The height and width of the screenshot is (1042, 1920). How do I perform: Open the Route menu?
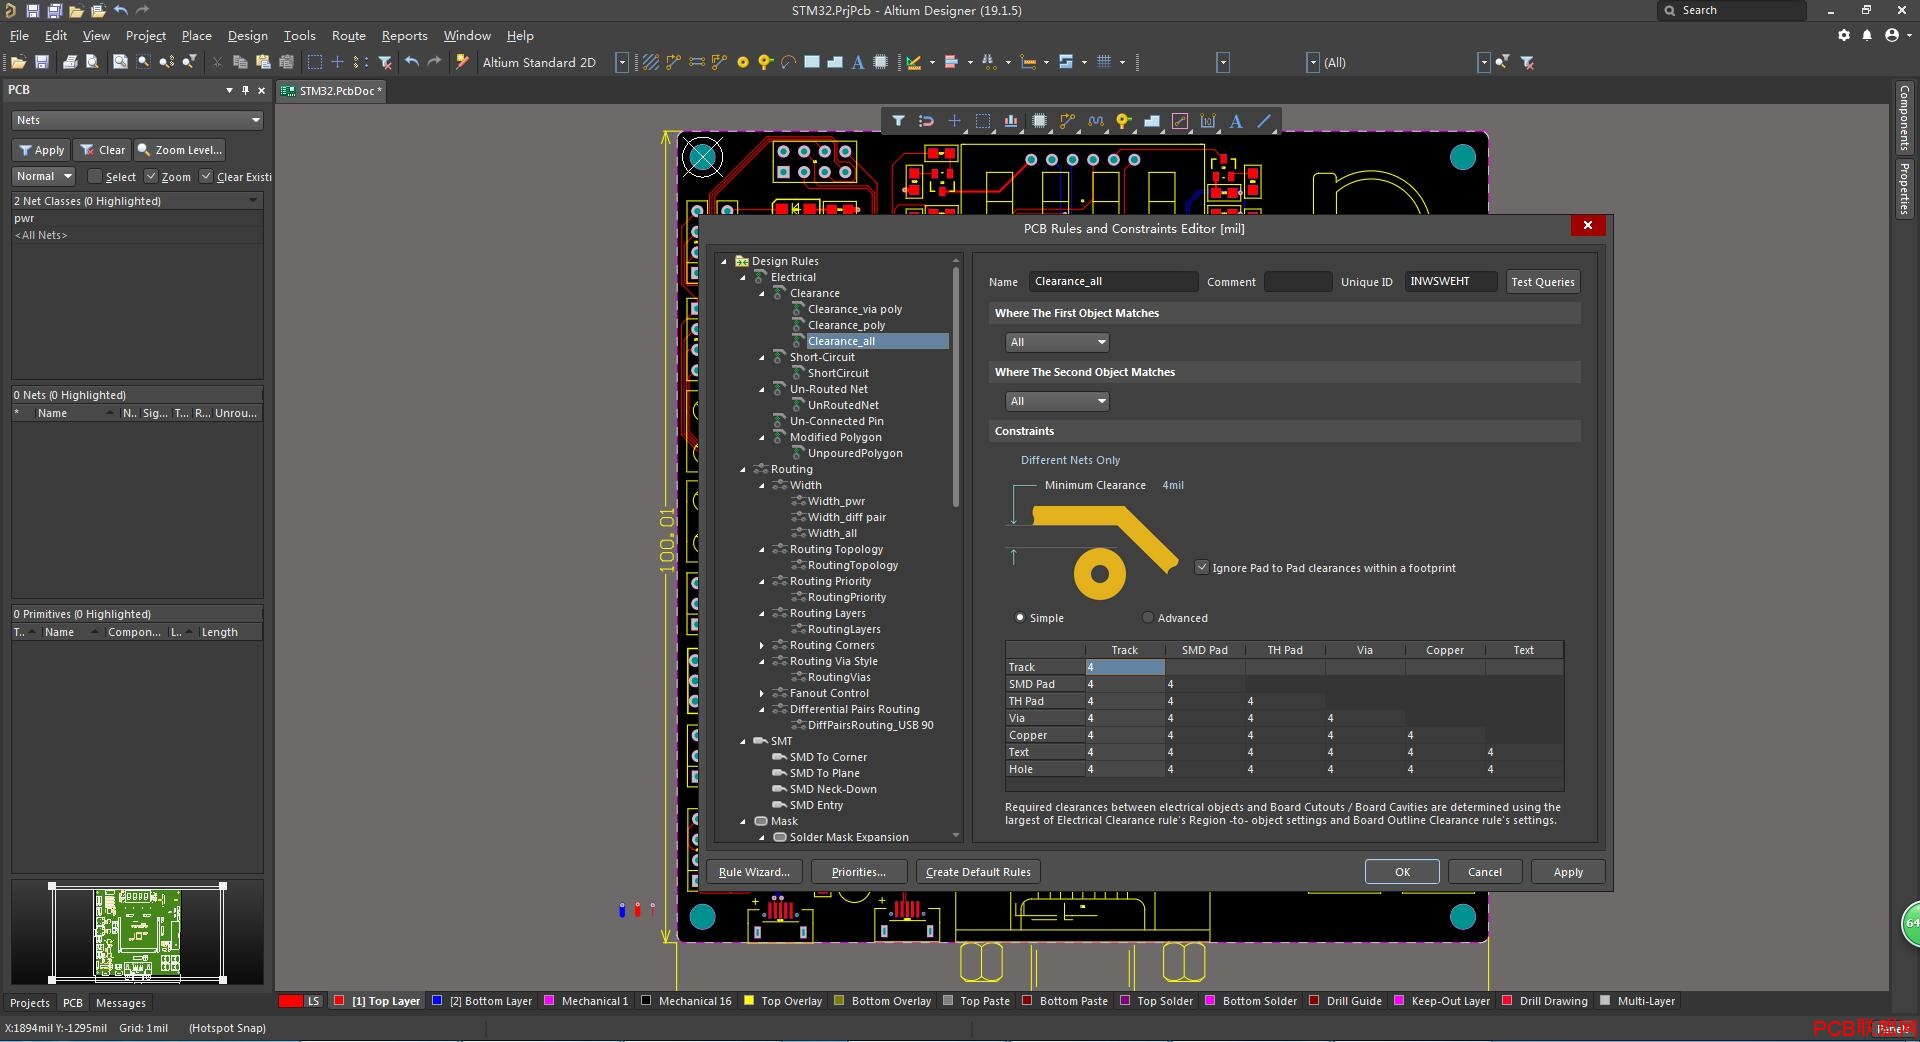[348, 35]
